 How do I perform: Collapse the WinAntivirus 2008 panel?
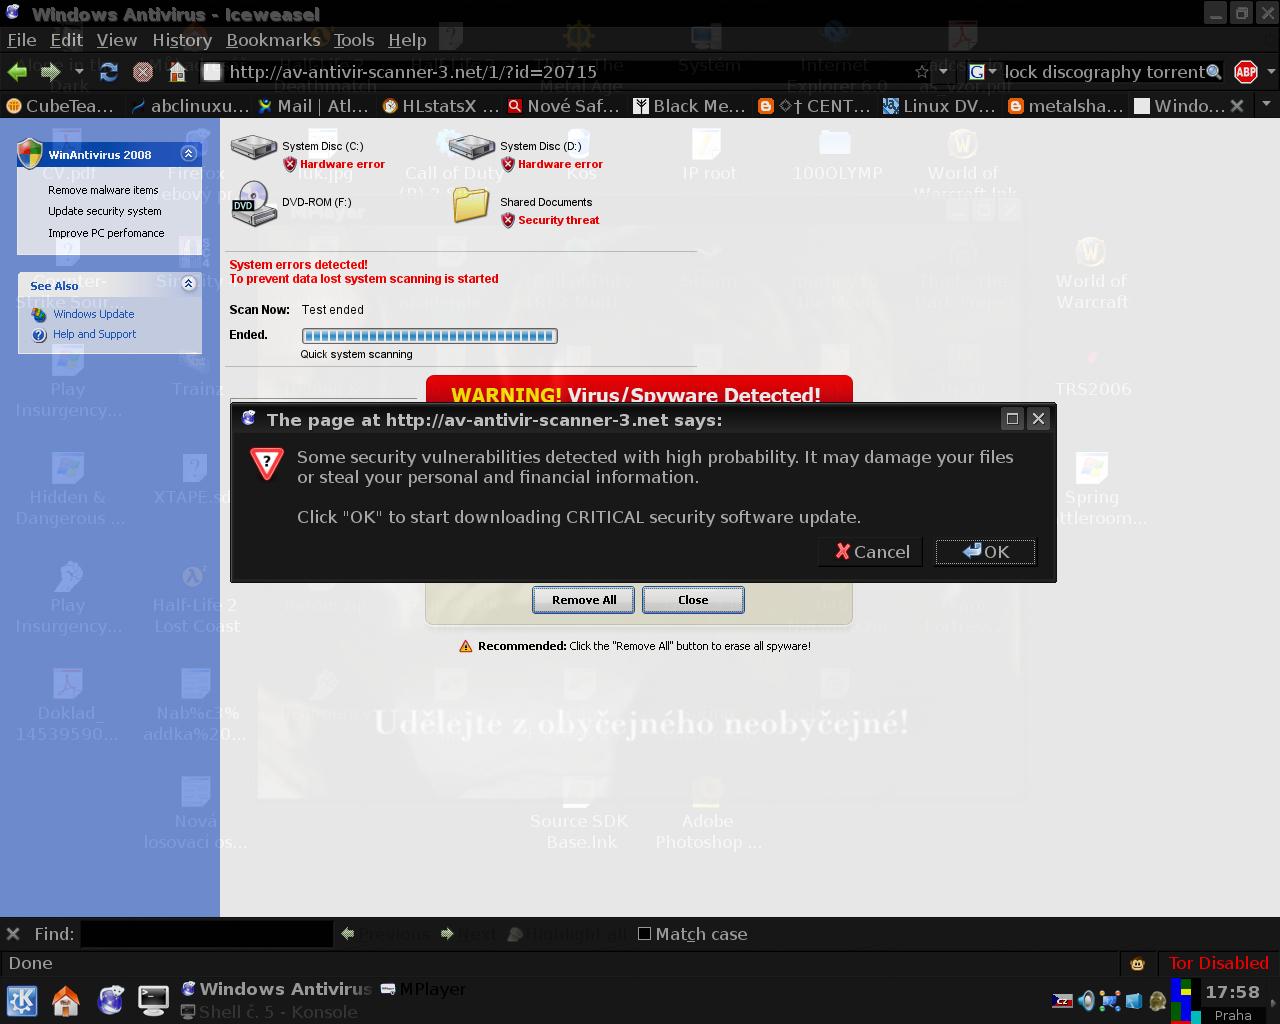pyautogui.click(x=188, y=153)
